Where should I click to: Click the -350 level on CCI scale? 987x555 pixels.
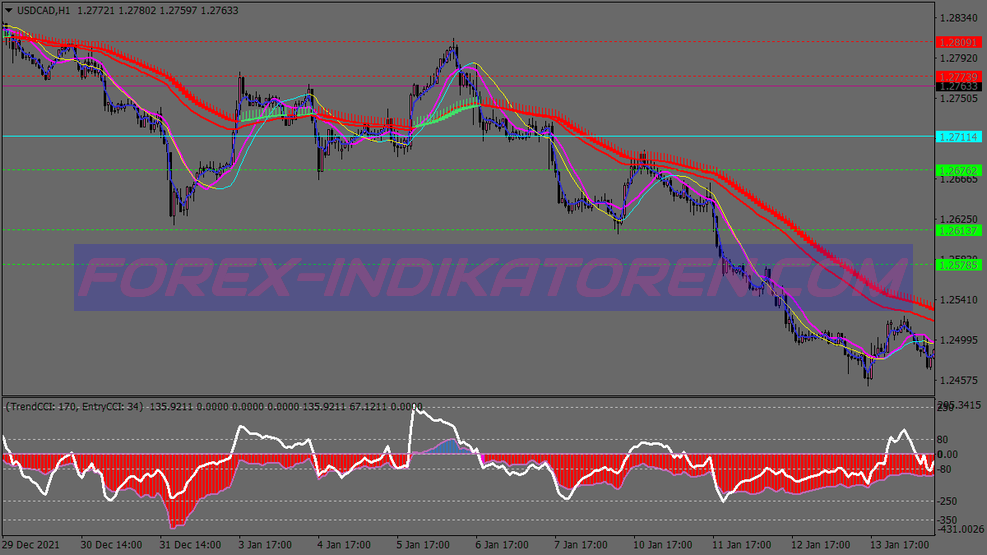(x=947, y=520)
